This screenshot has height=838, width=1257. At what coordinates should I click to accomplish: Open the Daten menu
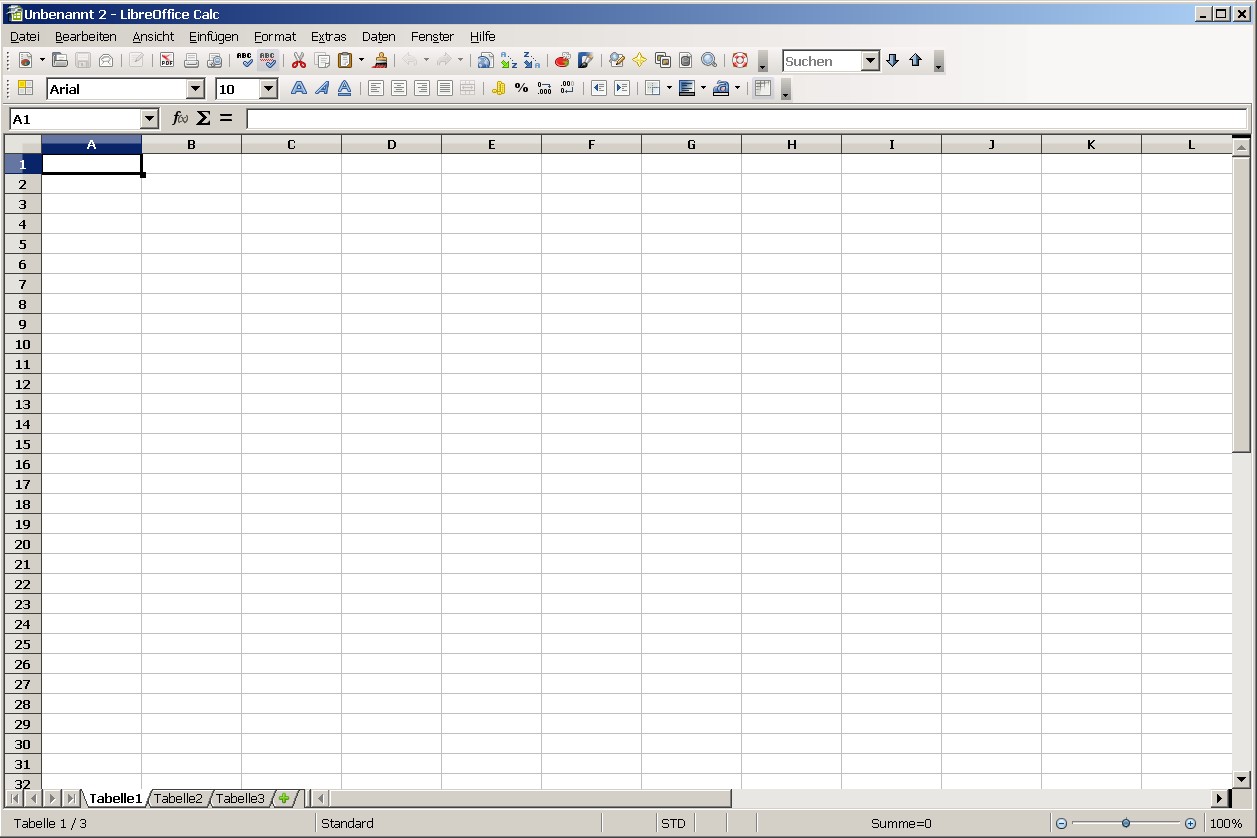click(378, 36)
